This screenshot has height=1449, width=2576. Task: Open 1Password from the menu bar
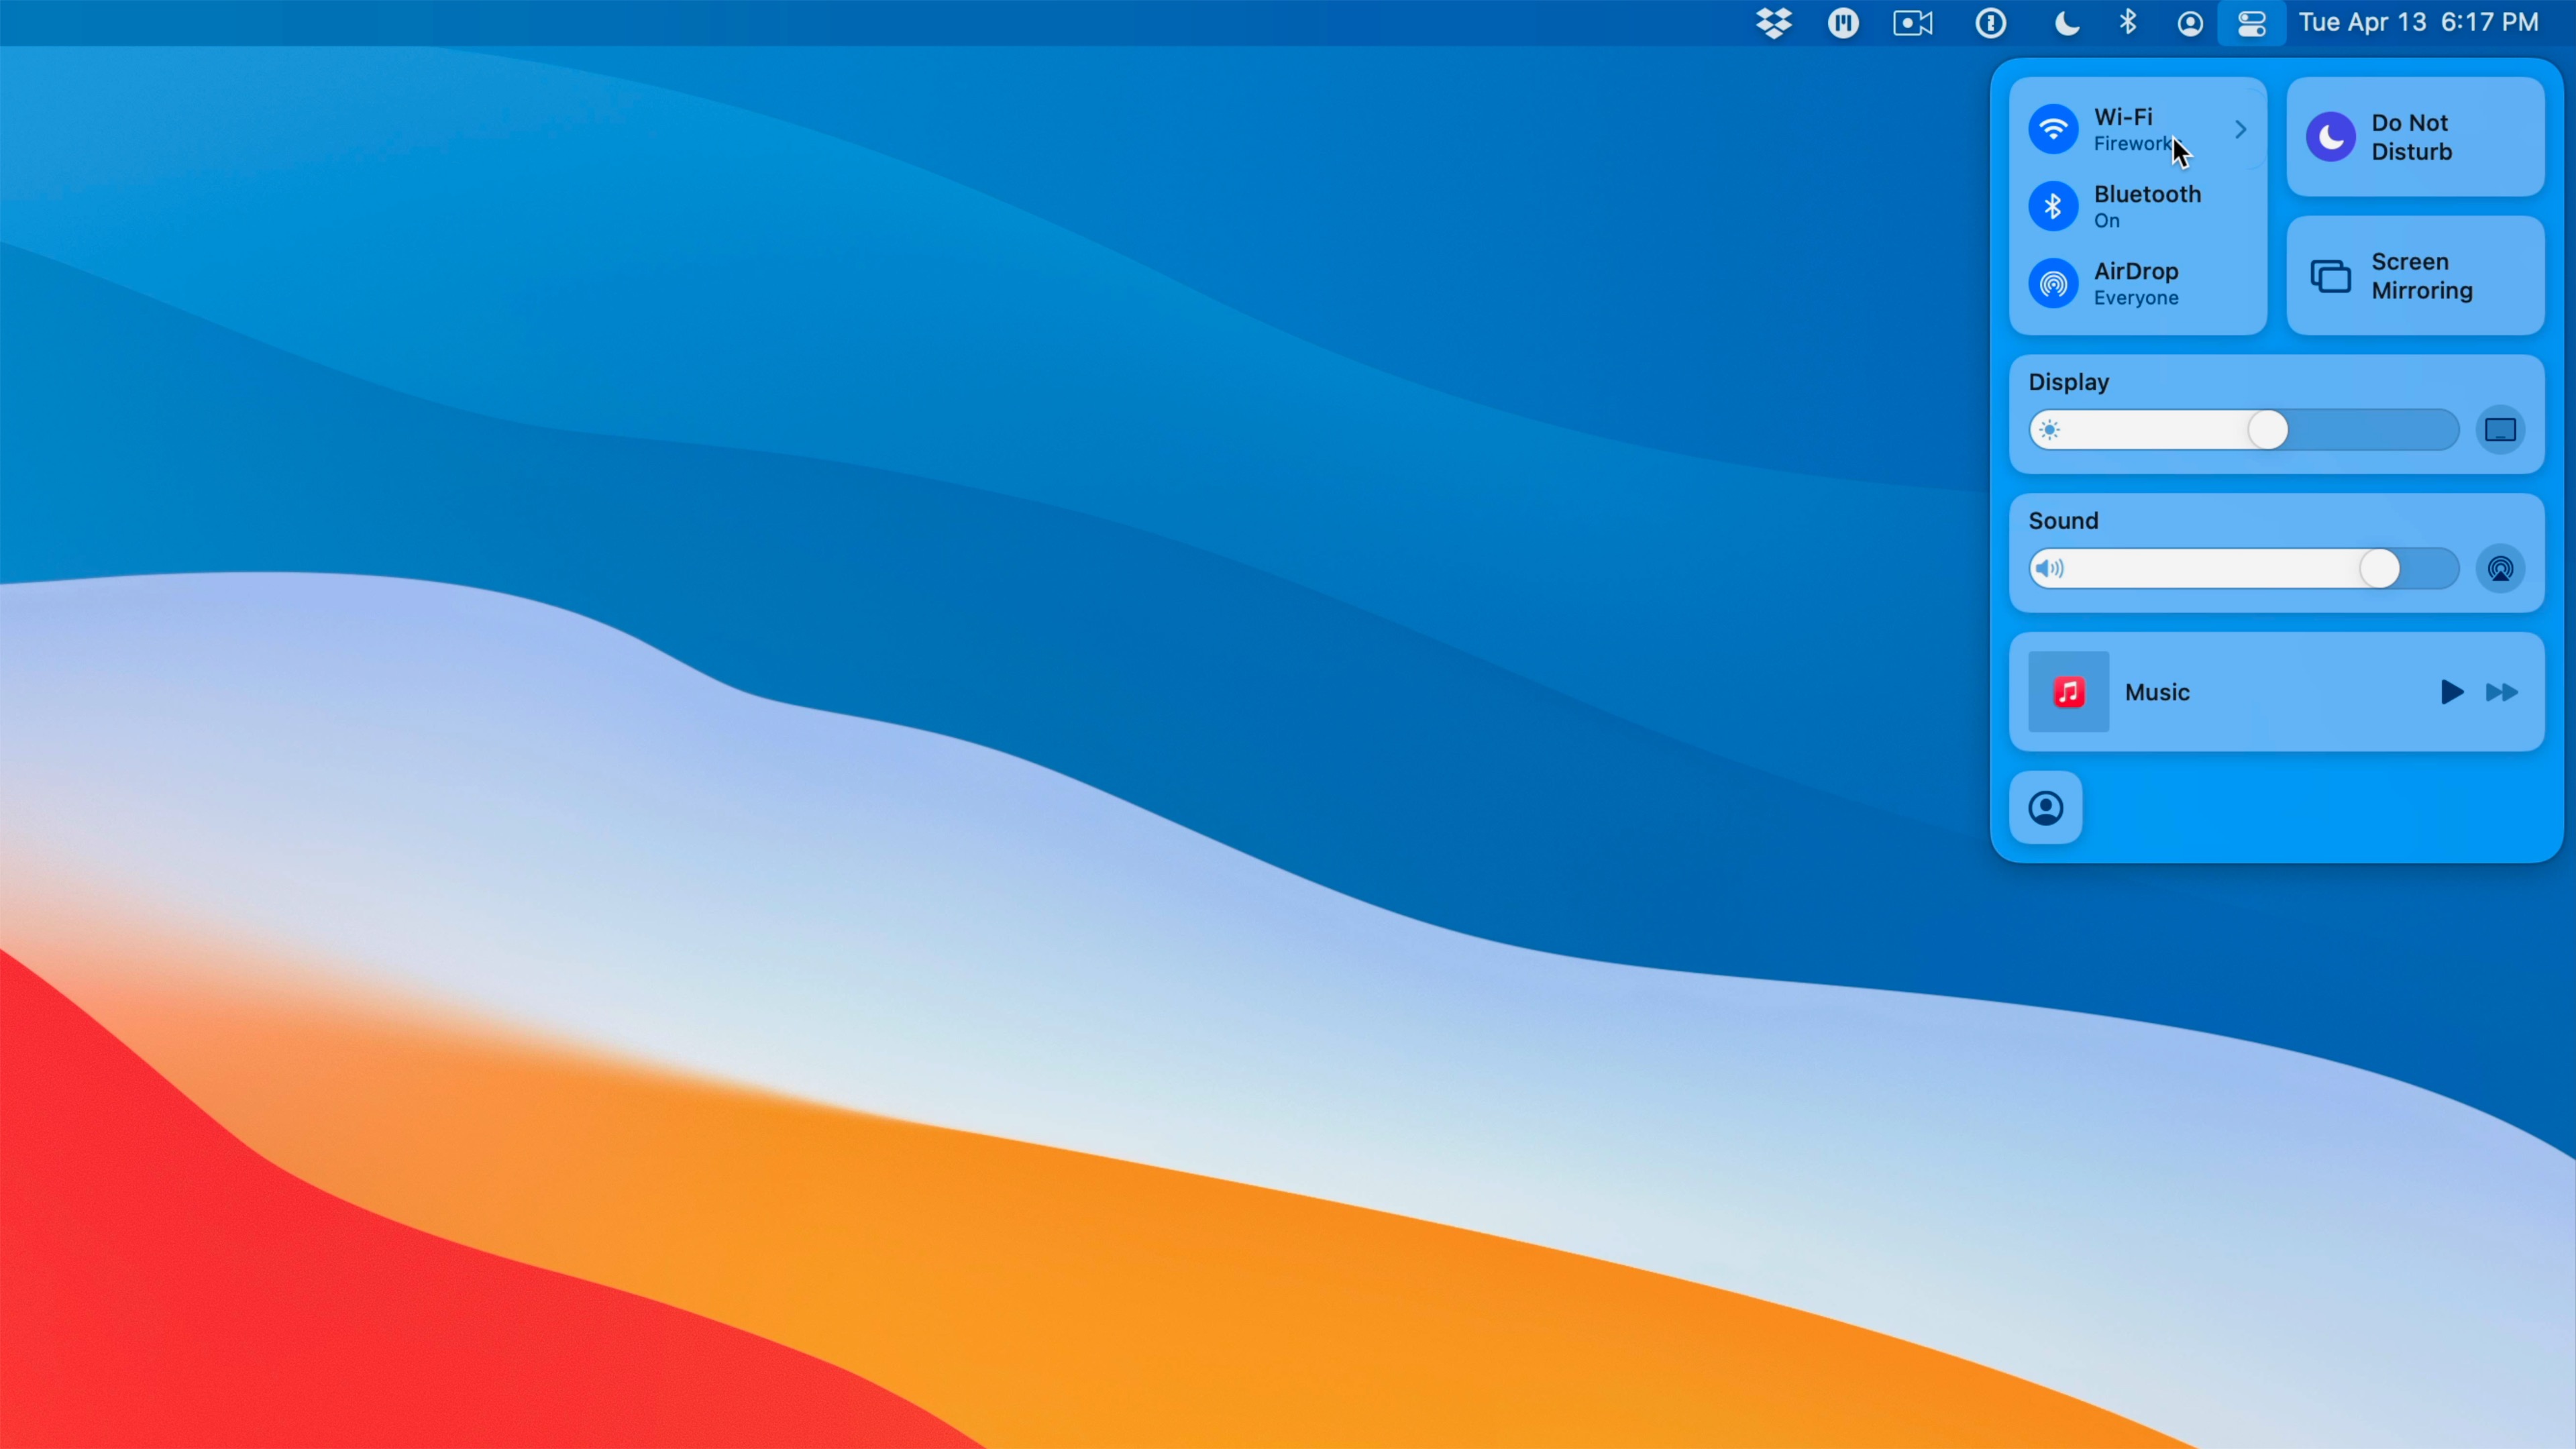pos(1990,22)
